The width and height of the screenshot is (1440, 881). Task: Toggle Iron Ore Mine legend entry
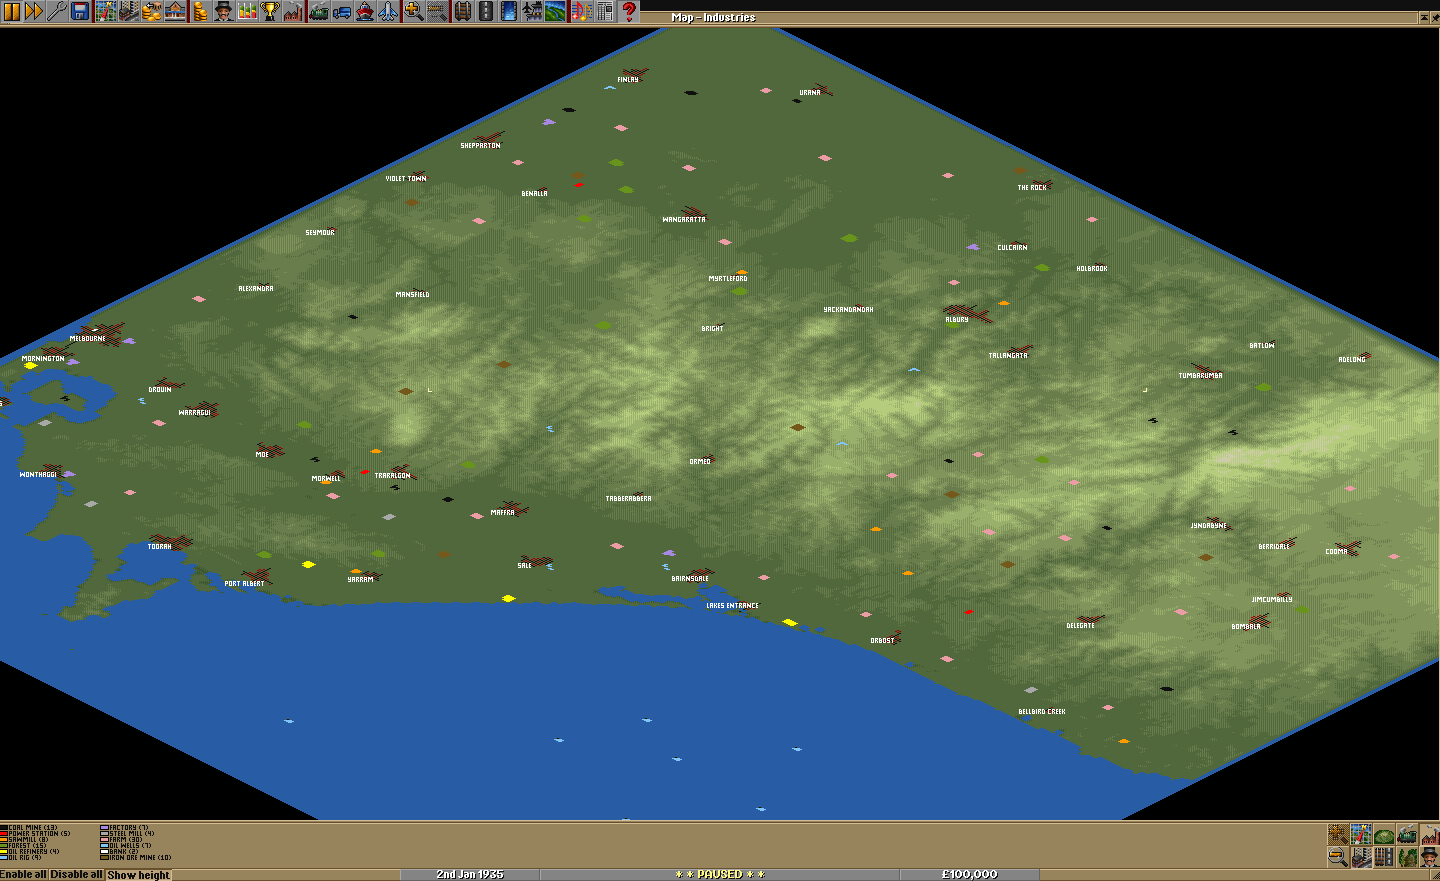pyautogui.click(x=136, y=858)
